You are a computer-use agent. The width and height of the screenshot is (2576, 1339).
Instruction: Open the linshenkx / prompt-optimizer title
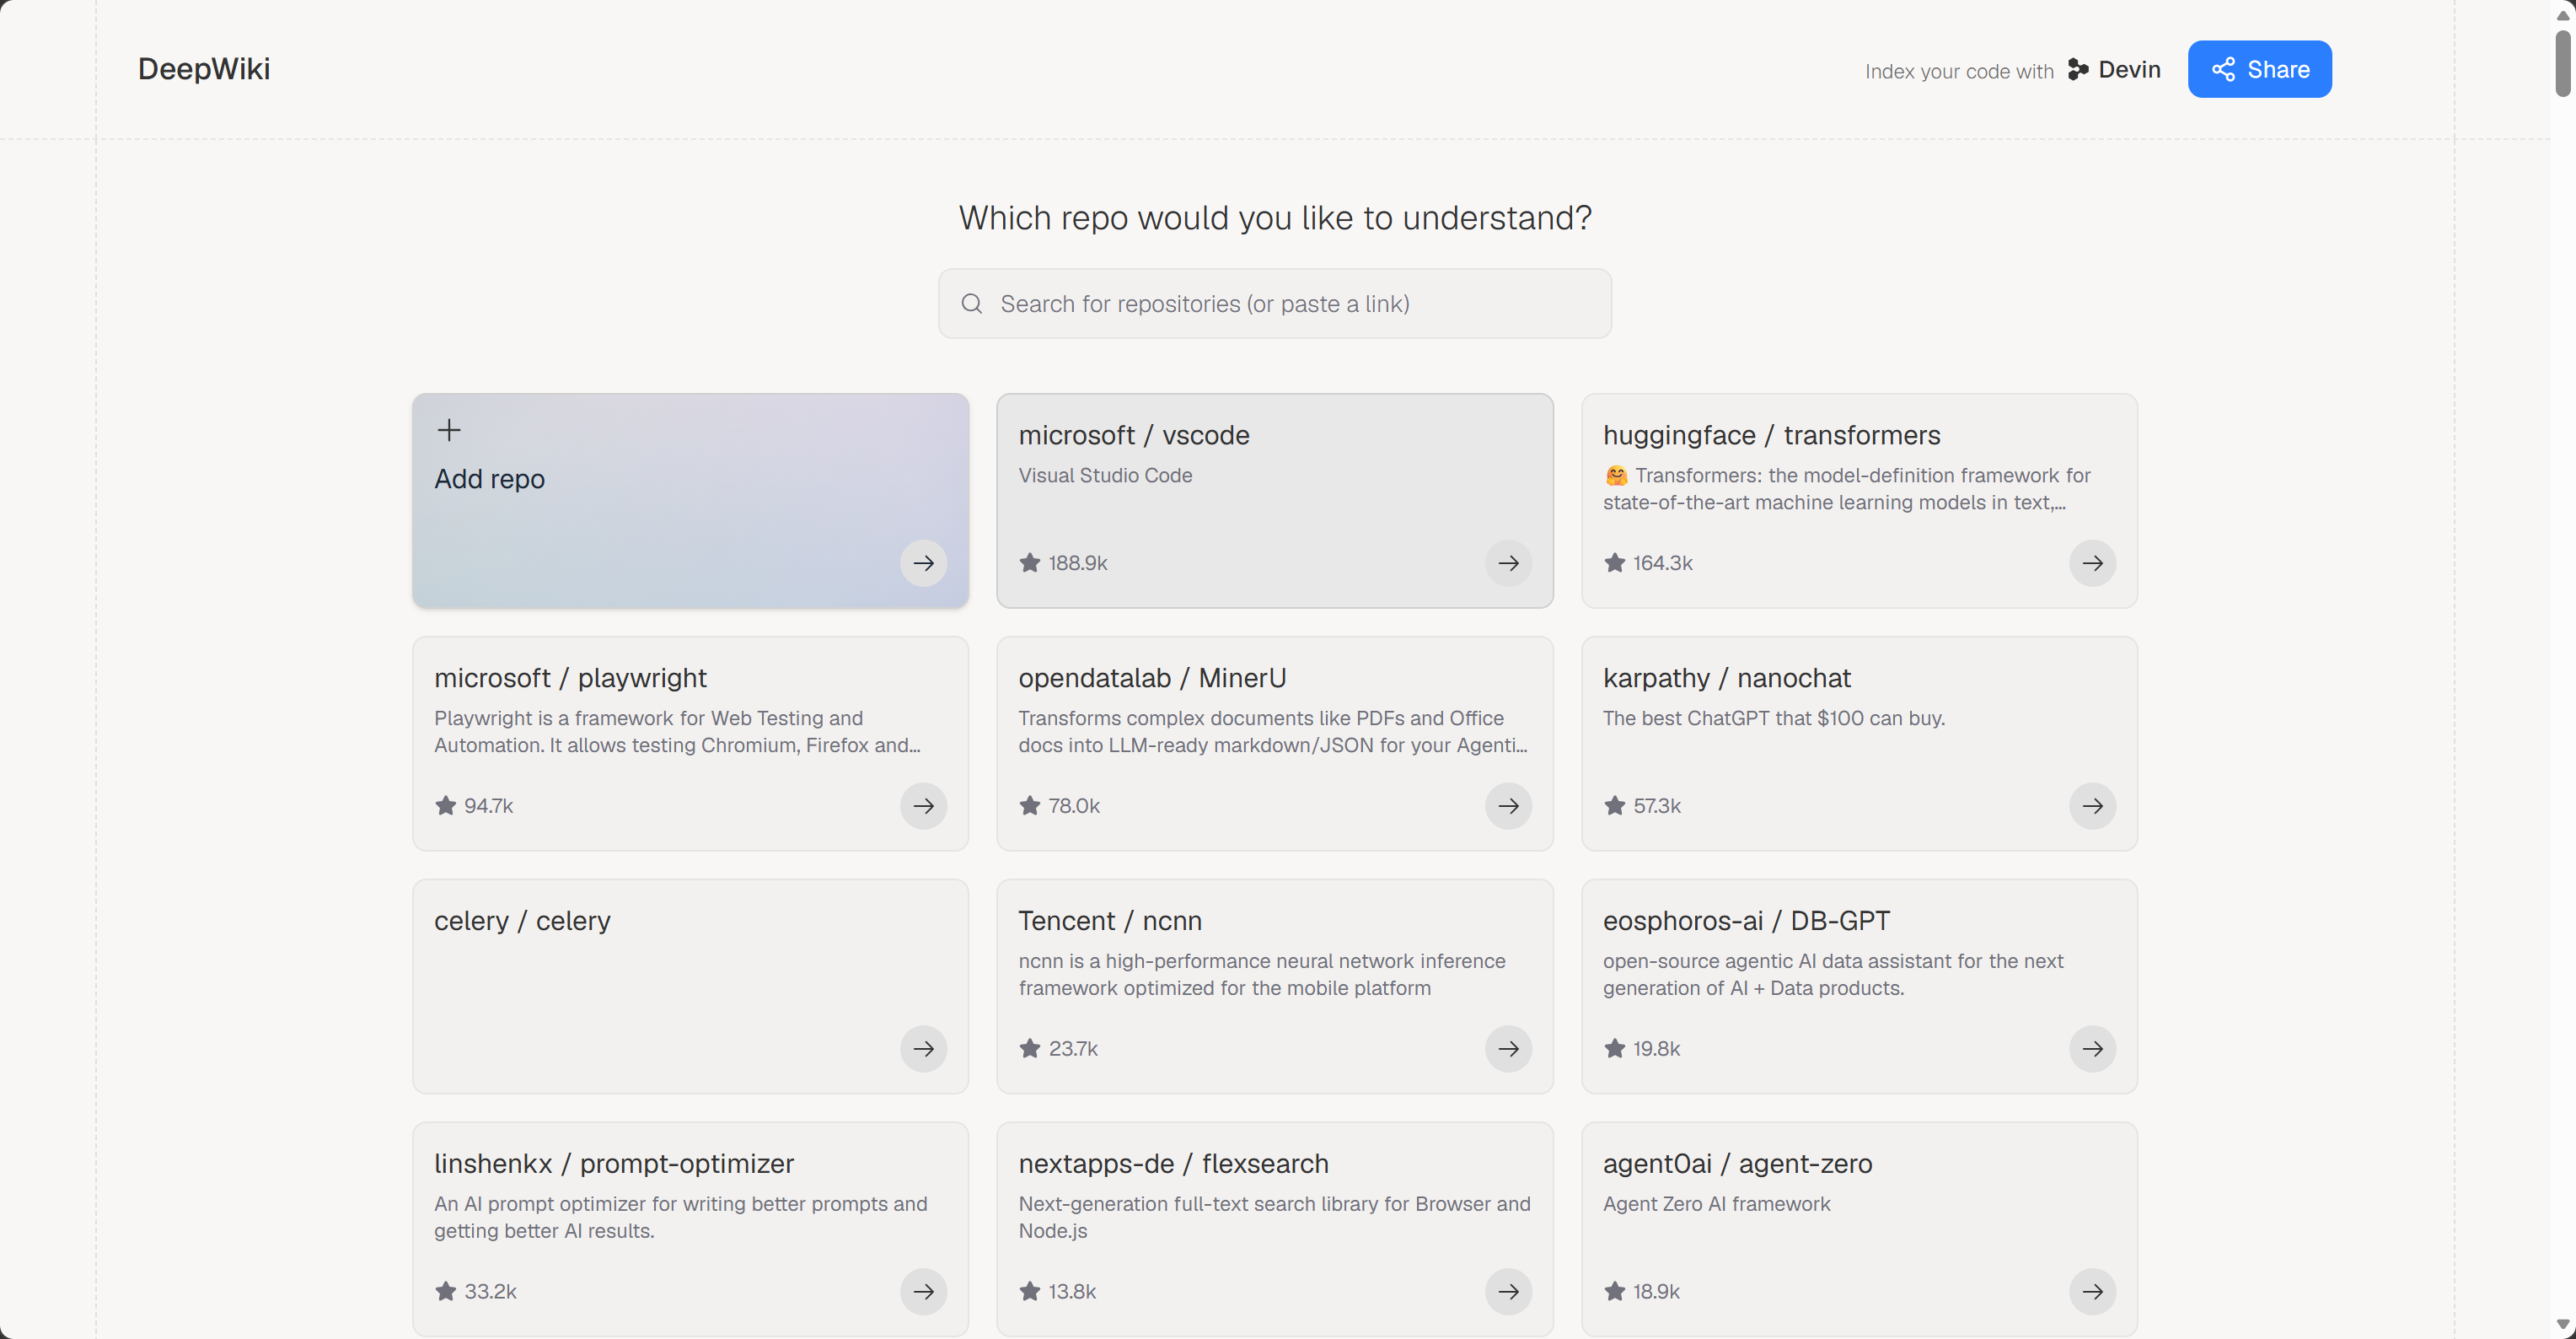tap(614, 1164)
